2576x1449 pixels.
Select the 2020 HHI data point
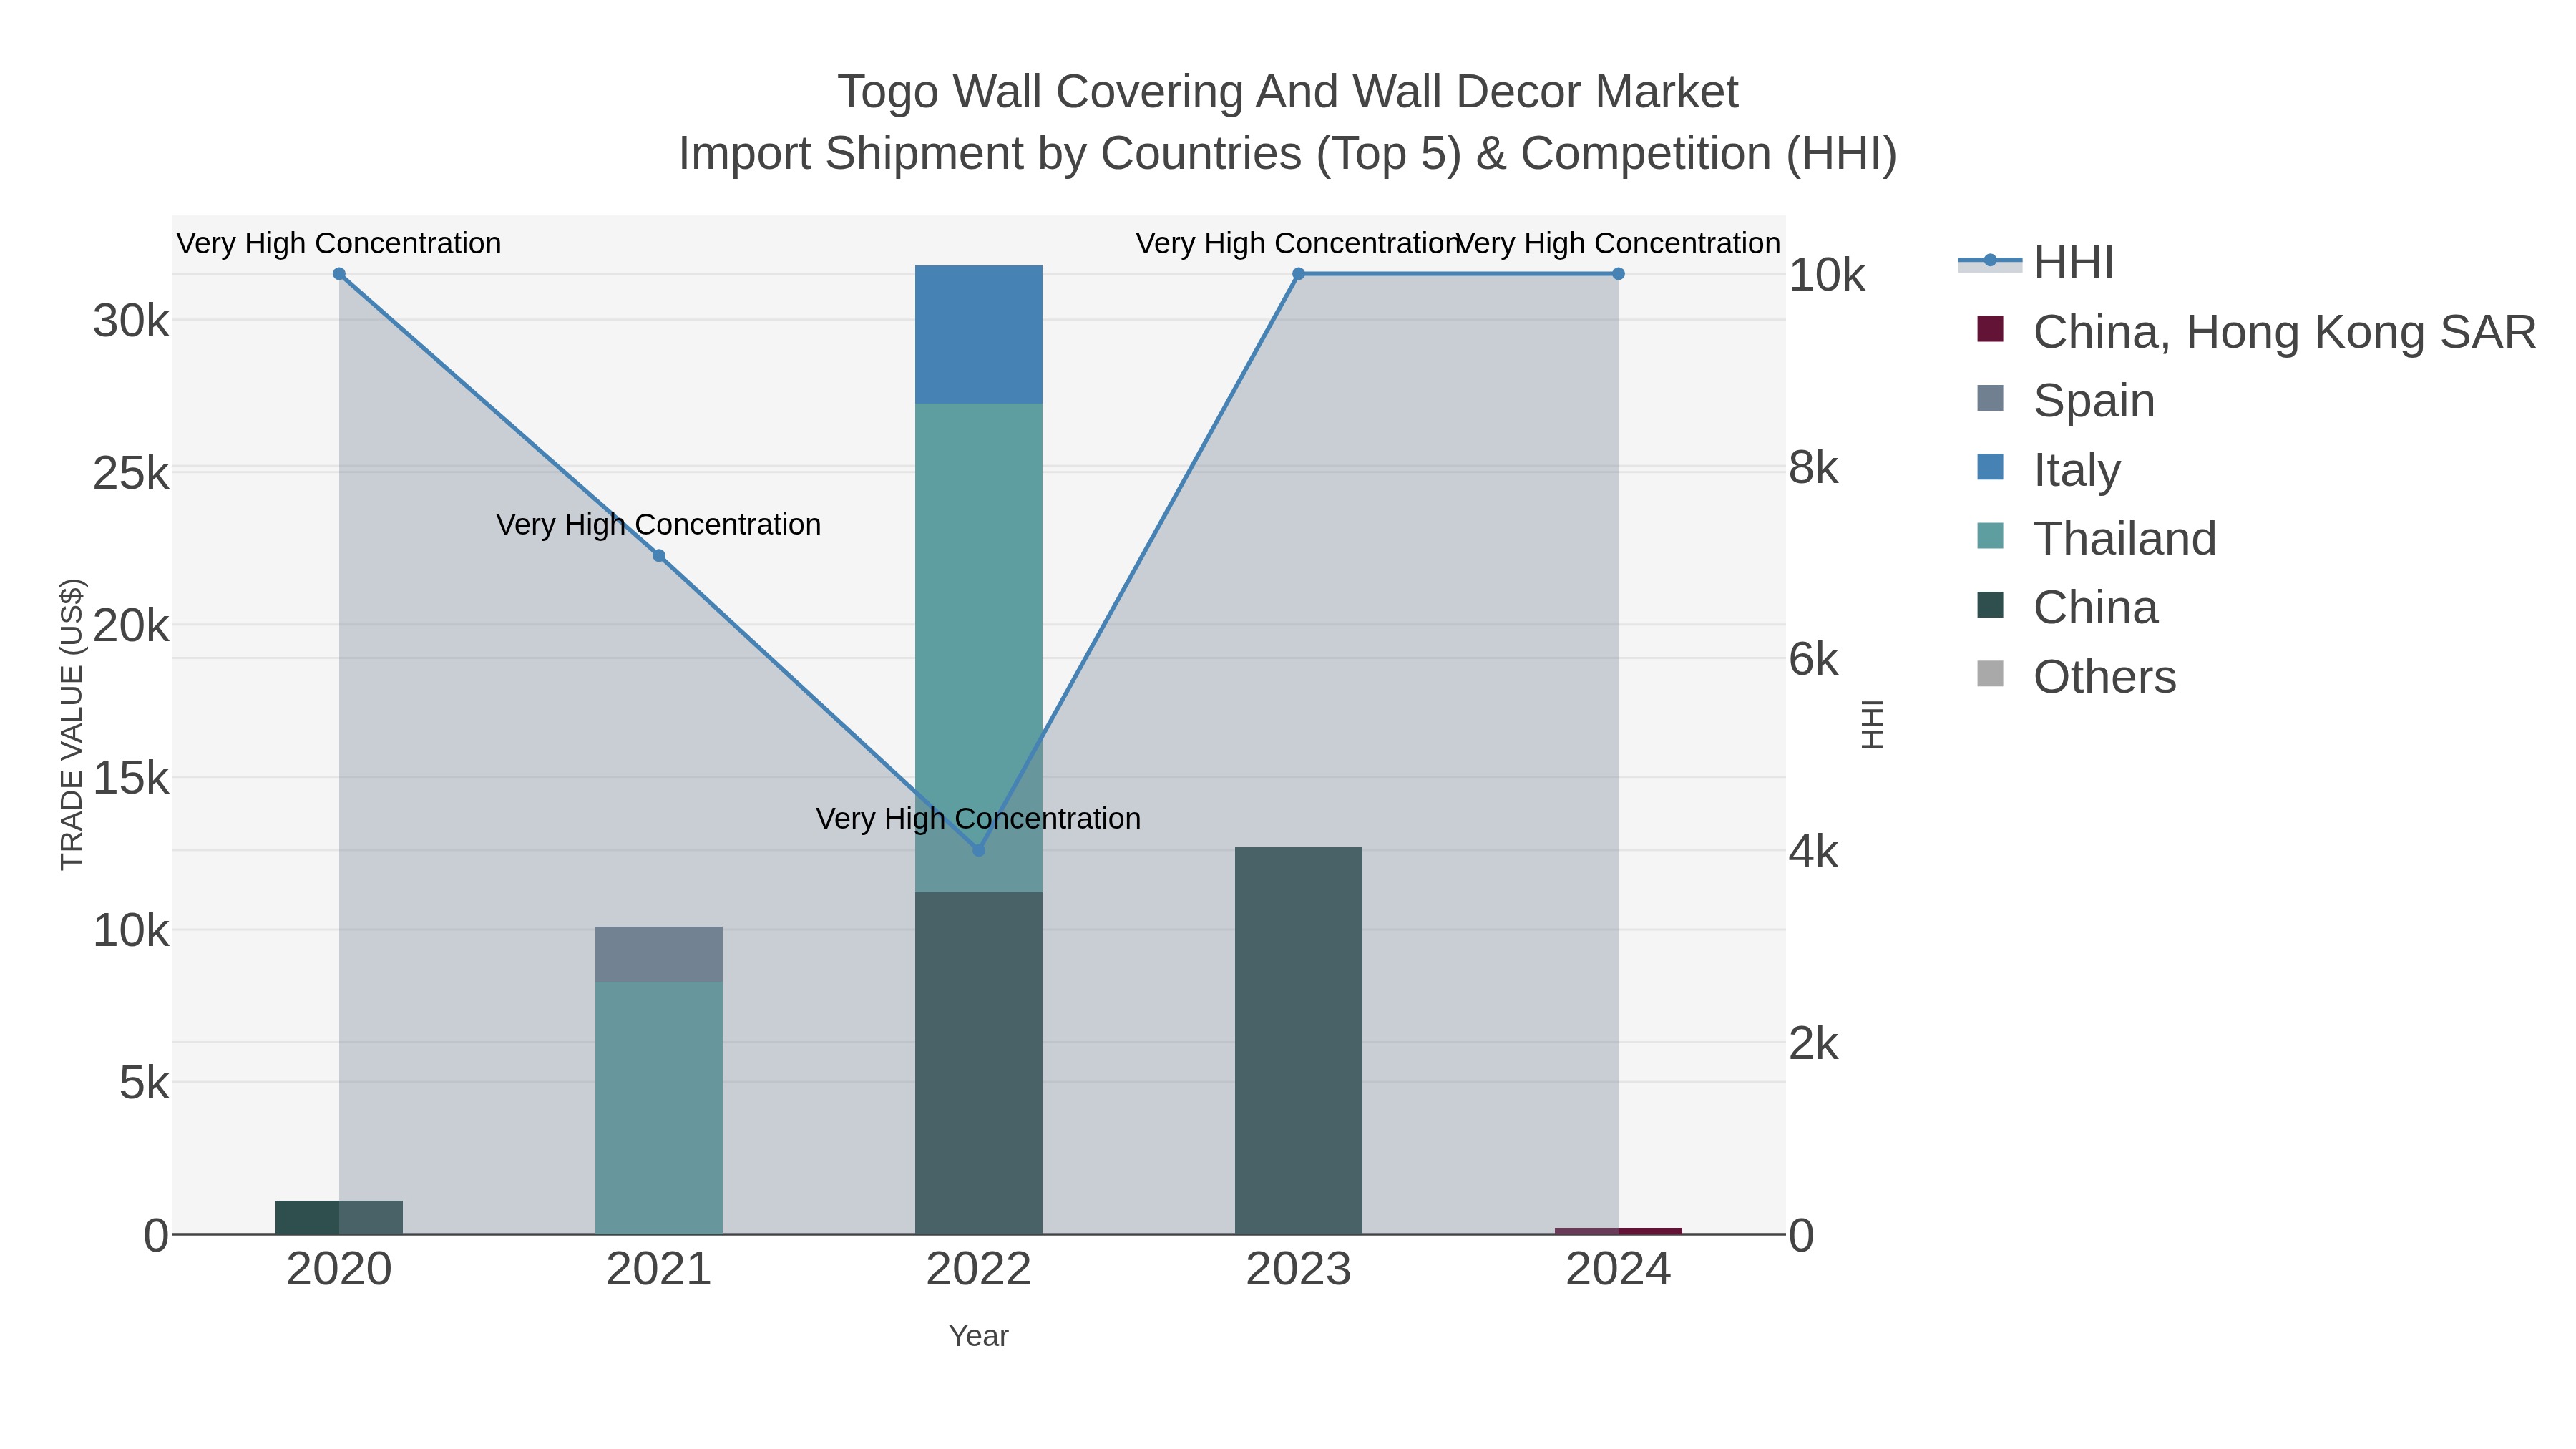coord(339,274)
